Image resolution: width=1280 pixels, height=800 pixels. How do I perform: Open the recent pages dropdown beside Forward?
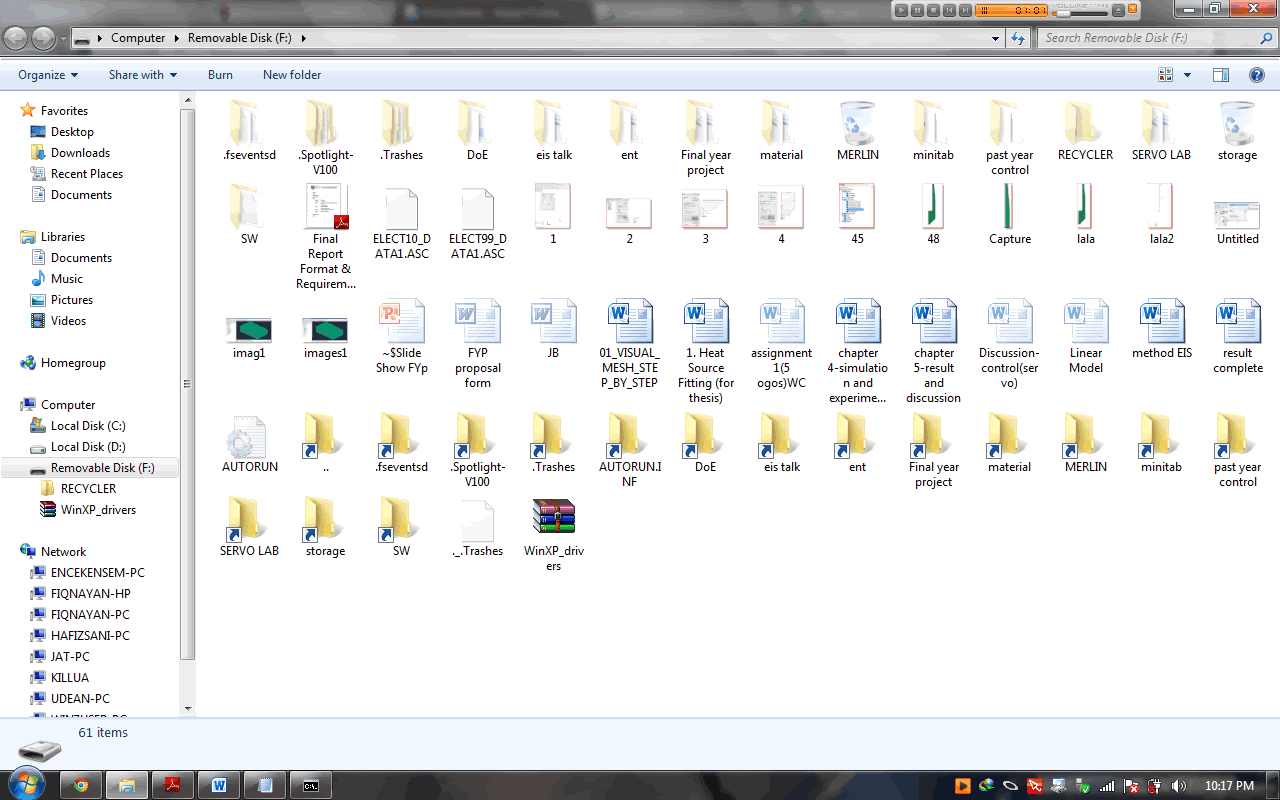coord(63,39)
